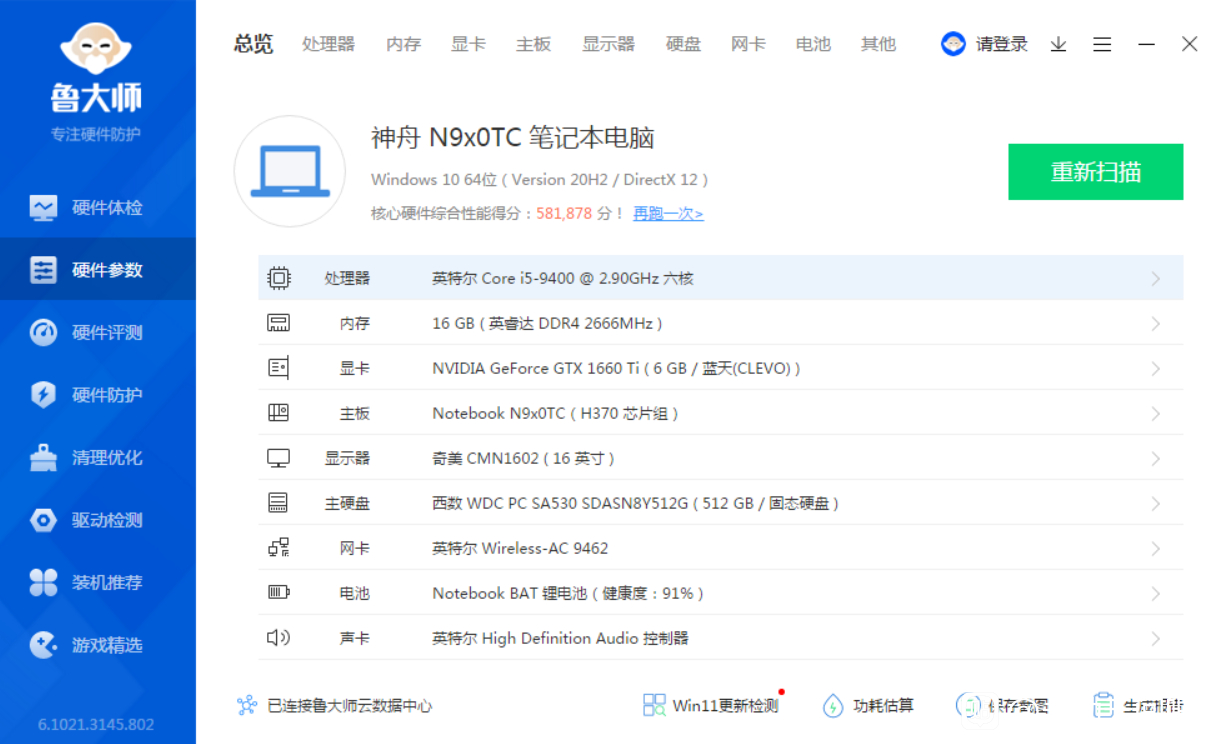Screen dimensions: 1215x744
Task: Click the 声卡 speaker icon
Action: click(279, 638)
